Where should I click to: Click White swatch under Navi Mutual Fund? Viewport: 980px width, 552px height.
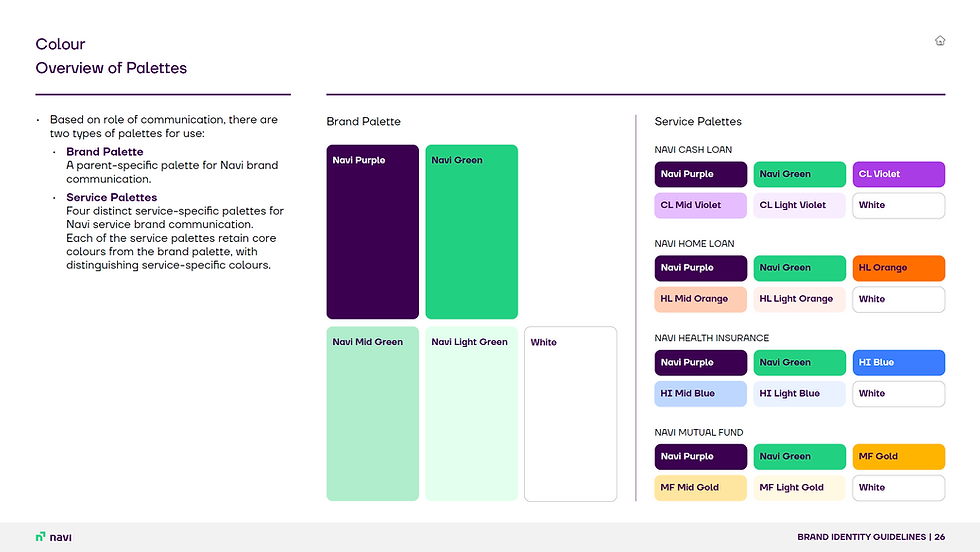[899, 488]
